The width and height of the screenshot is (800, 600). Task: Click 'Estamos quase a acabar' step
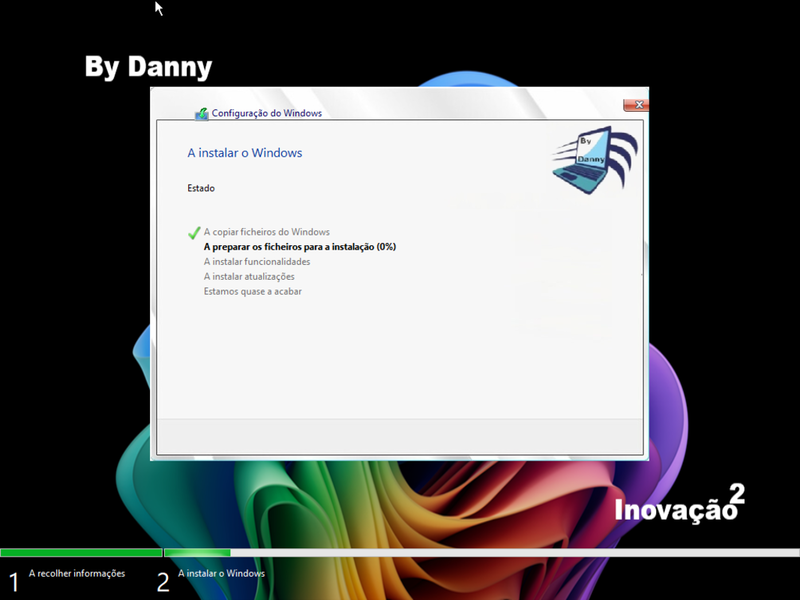coord(253,291)
